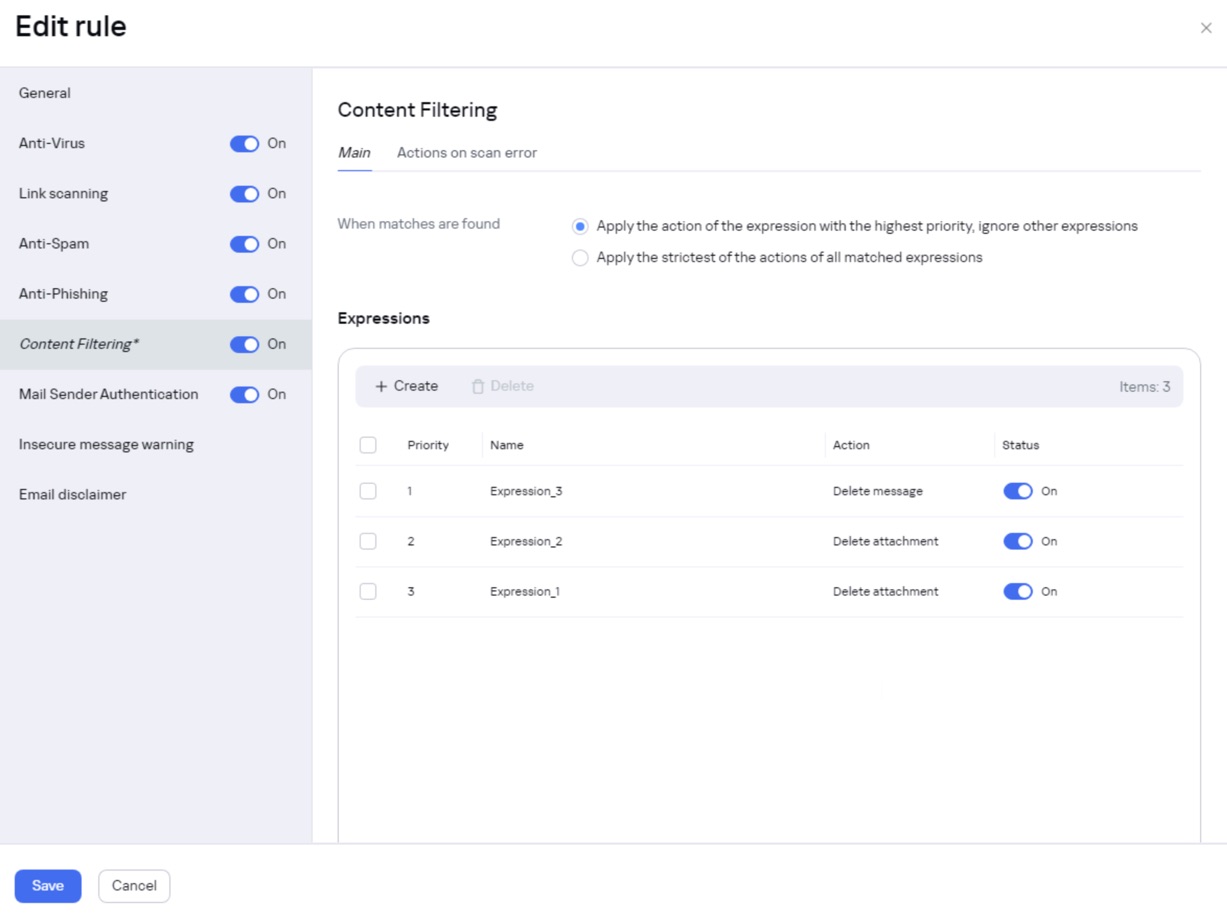Disable the Link scanning toggle
The image size is (1227, 915).
(x=245, y=194)
